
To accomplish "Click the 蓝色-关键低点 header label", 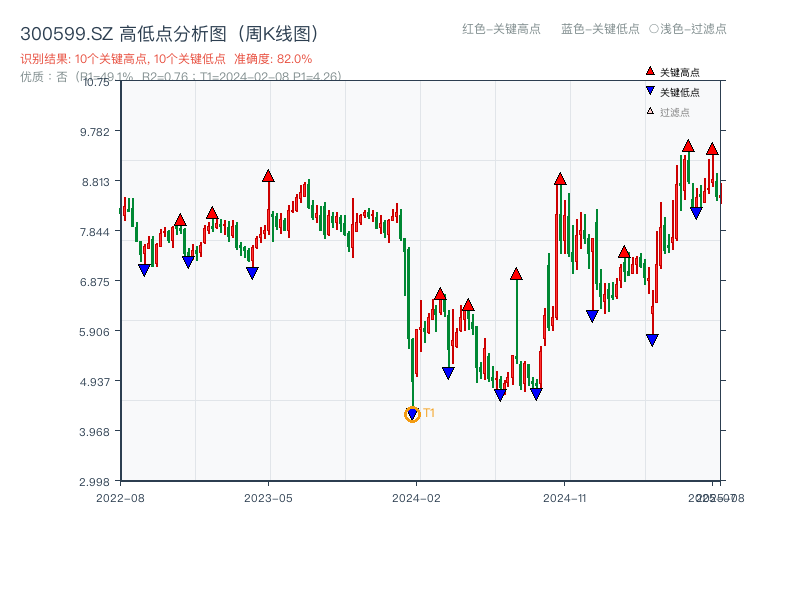I will [600, 29].
